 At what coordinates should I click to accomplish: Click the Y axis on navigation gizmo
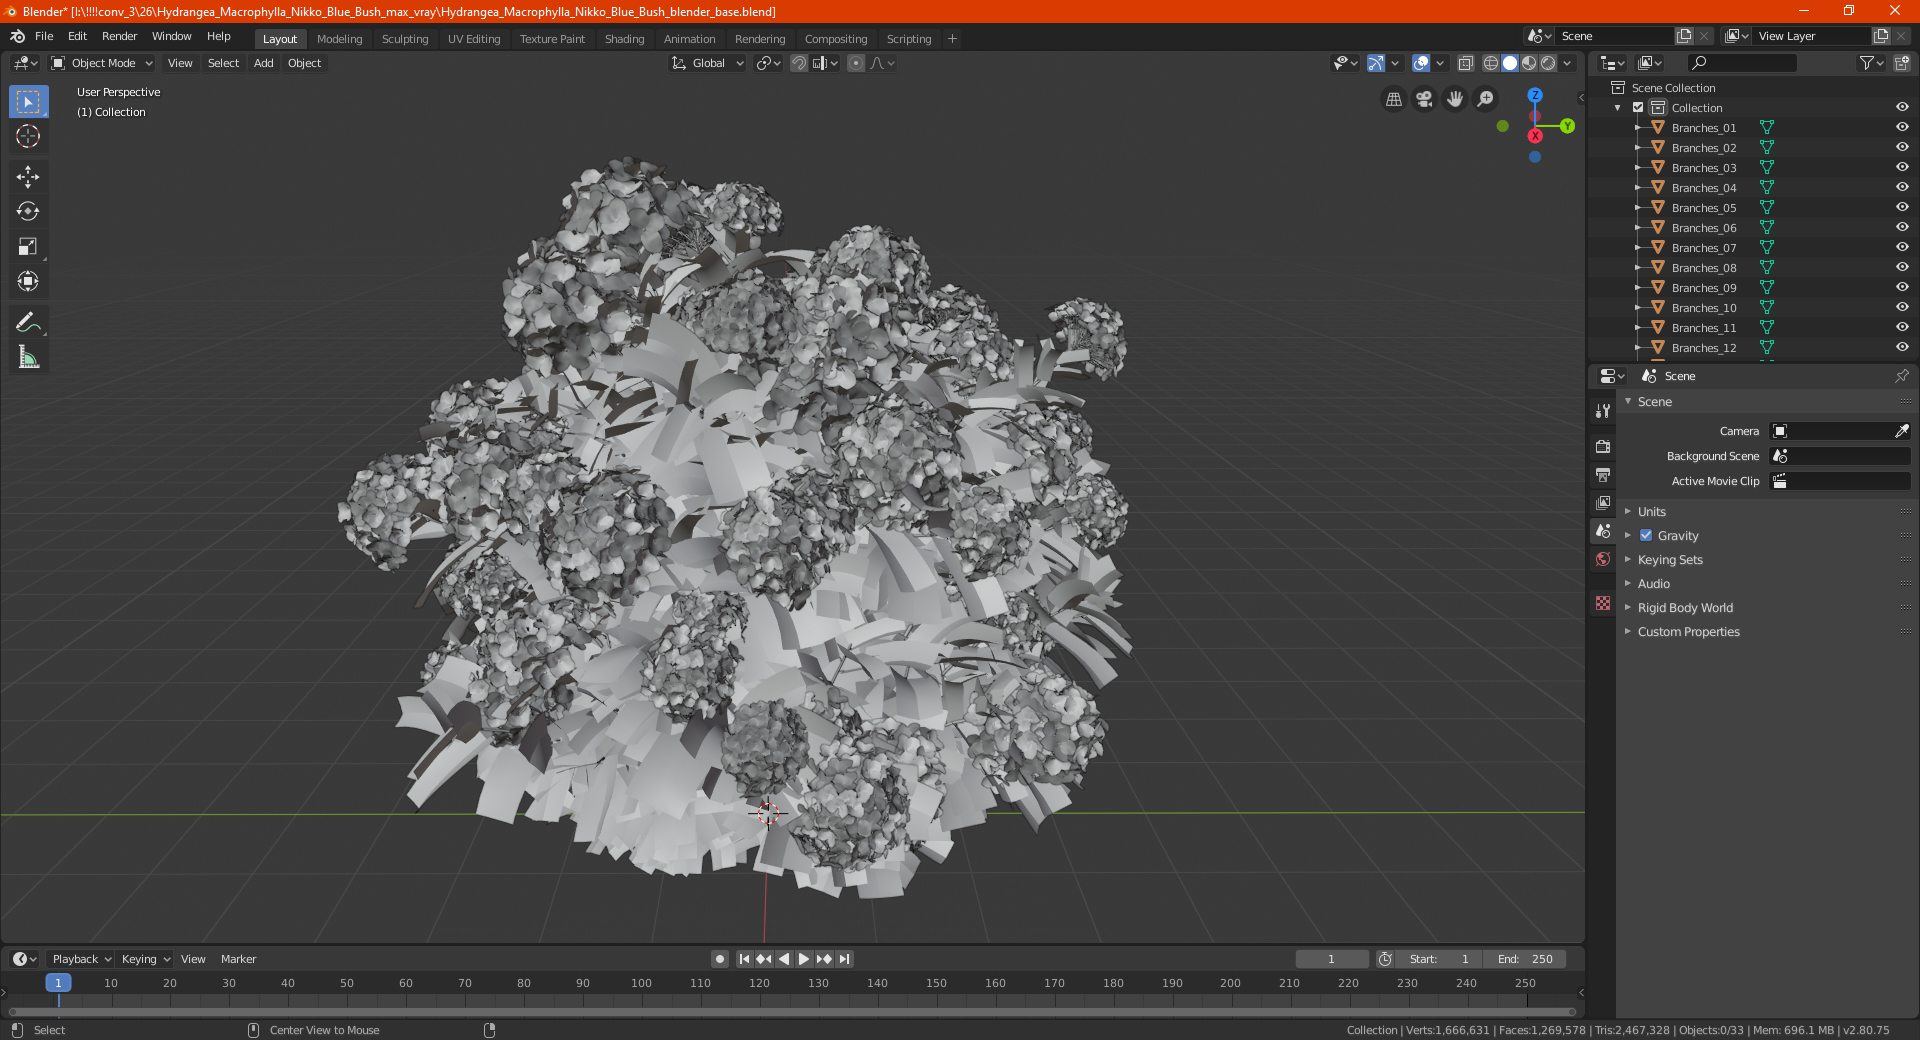click(1567, 126)
